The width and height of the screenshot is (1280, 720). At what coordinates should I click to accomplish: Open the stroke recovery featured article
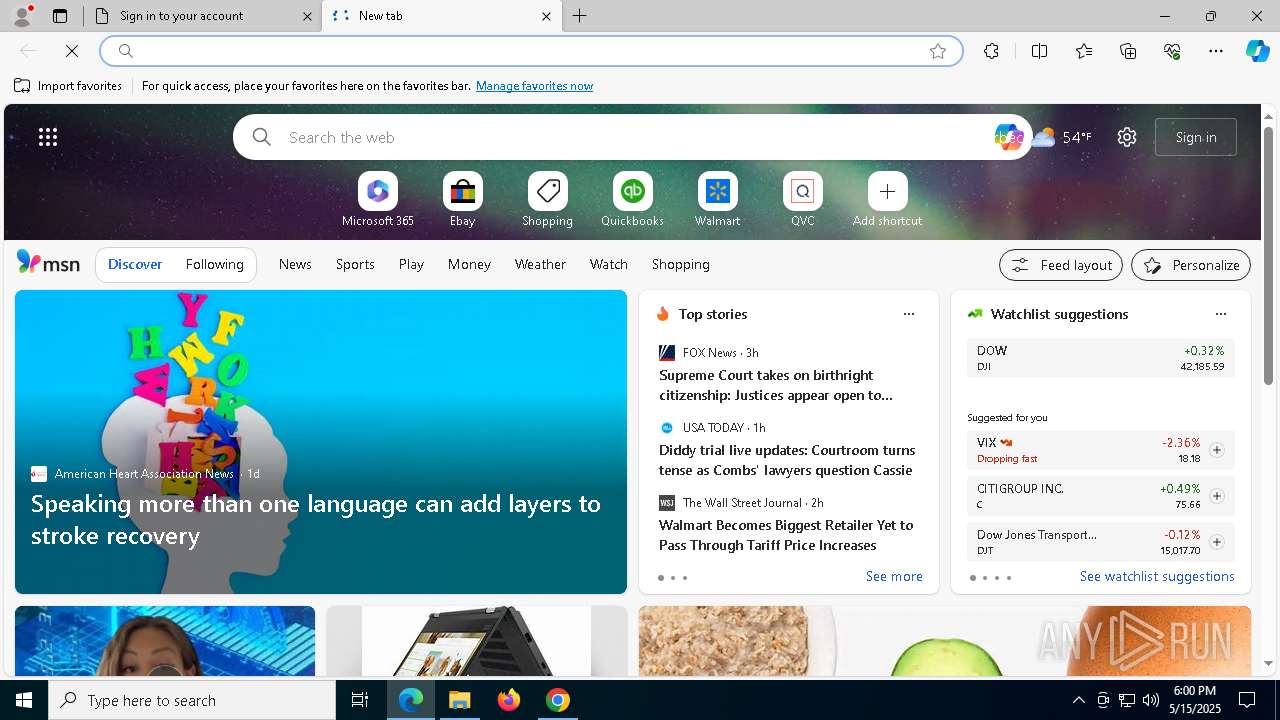[x=321, y=442]
